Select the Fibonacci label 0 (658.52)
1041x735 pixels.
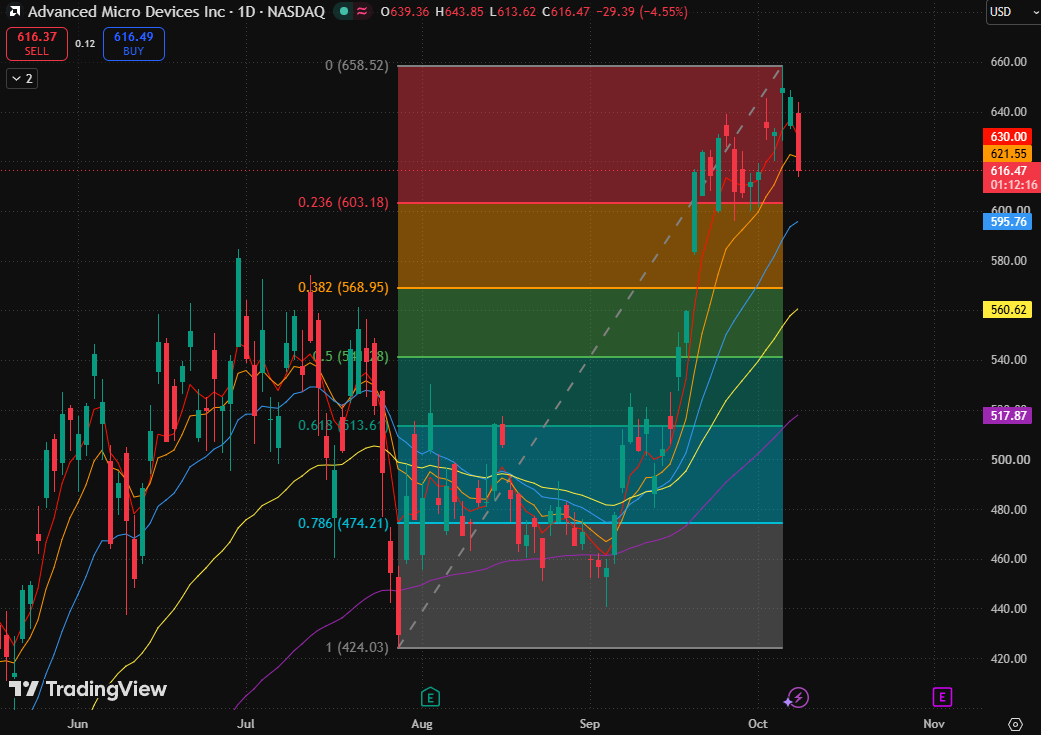[357, 65]
